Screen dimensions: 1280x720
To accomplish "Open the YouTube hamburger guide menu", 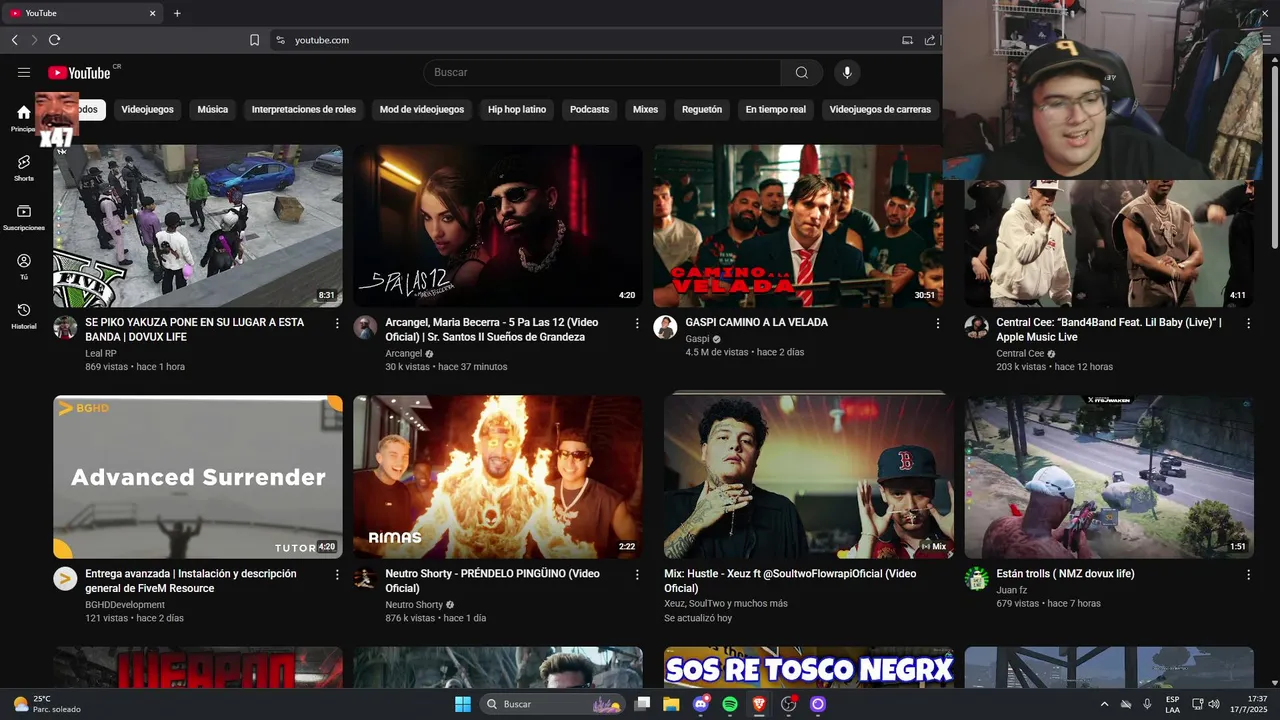I will click(x=24, y=72).
